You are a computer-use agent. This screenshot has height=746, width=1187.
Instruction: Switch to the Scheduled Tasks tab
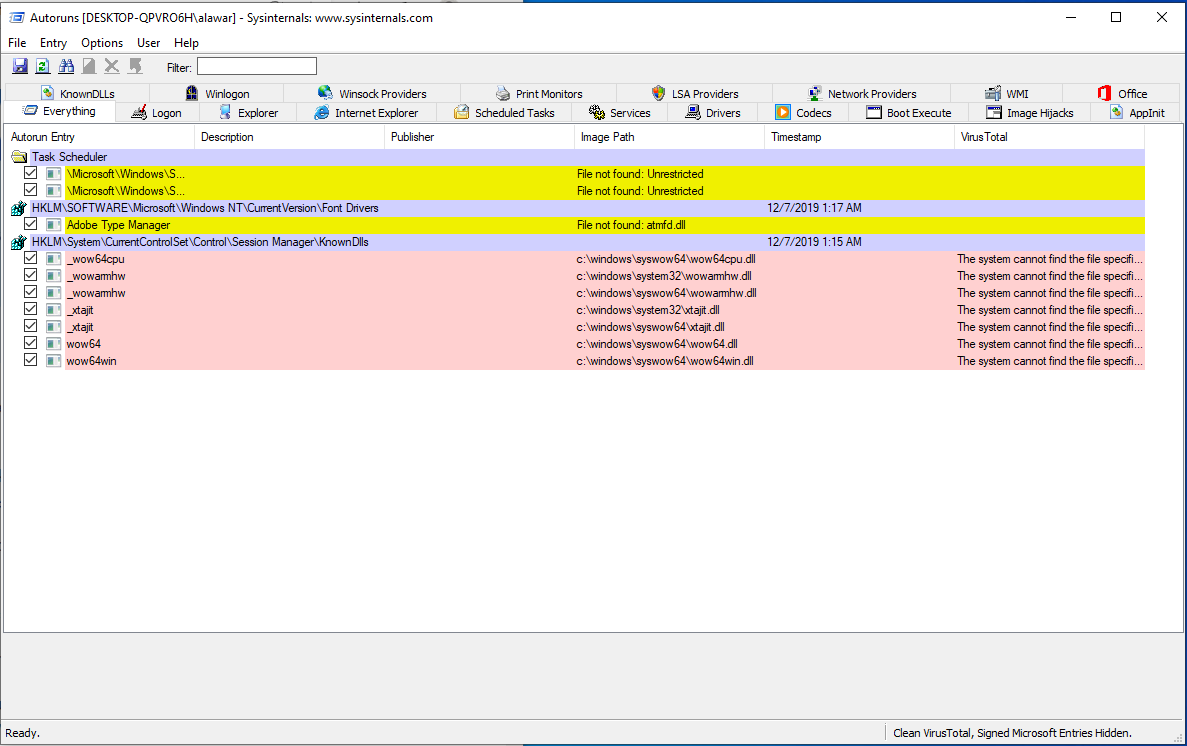504,113
